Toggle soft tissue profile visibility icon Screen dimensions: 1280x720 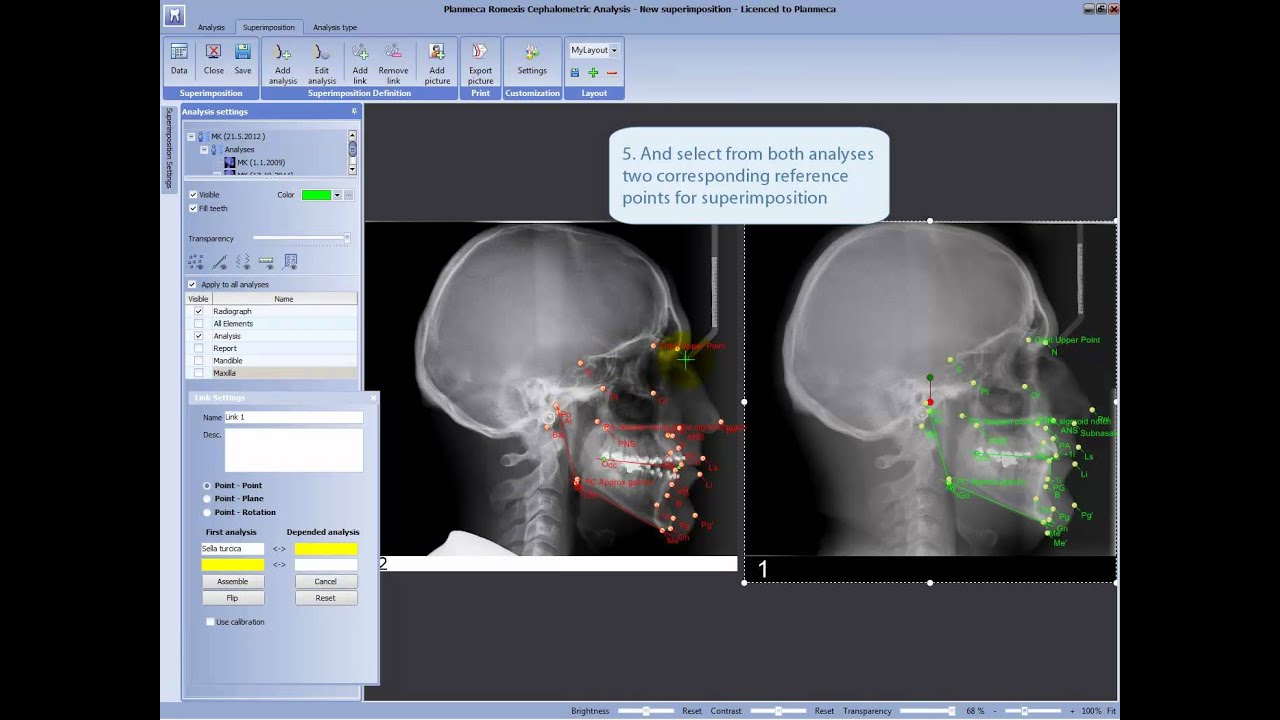point(243,262)
